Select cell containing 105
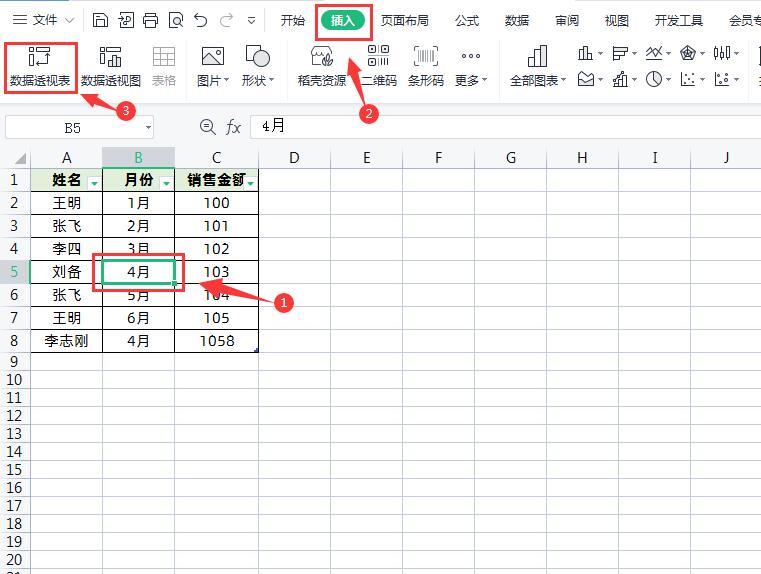This screenshot has width=761, height=574. coord(216,318)
